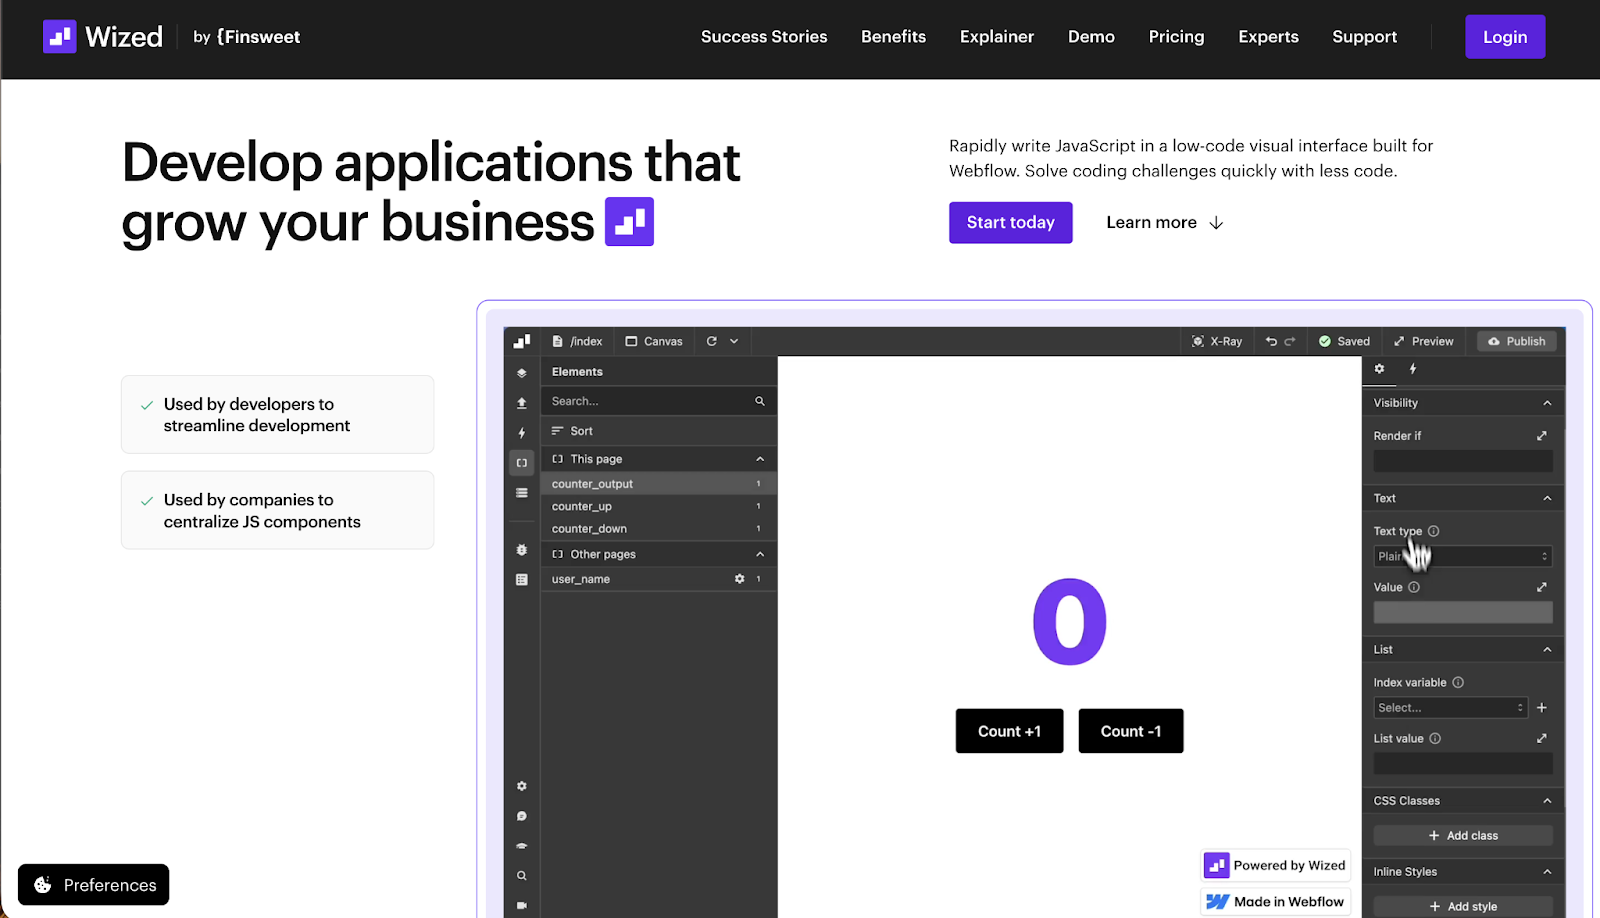Open the Text type dropdown

(x=1463, y=556)
